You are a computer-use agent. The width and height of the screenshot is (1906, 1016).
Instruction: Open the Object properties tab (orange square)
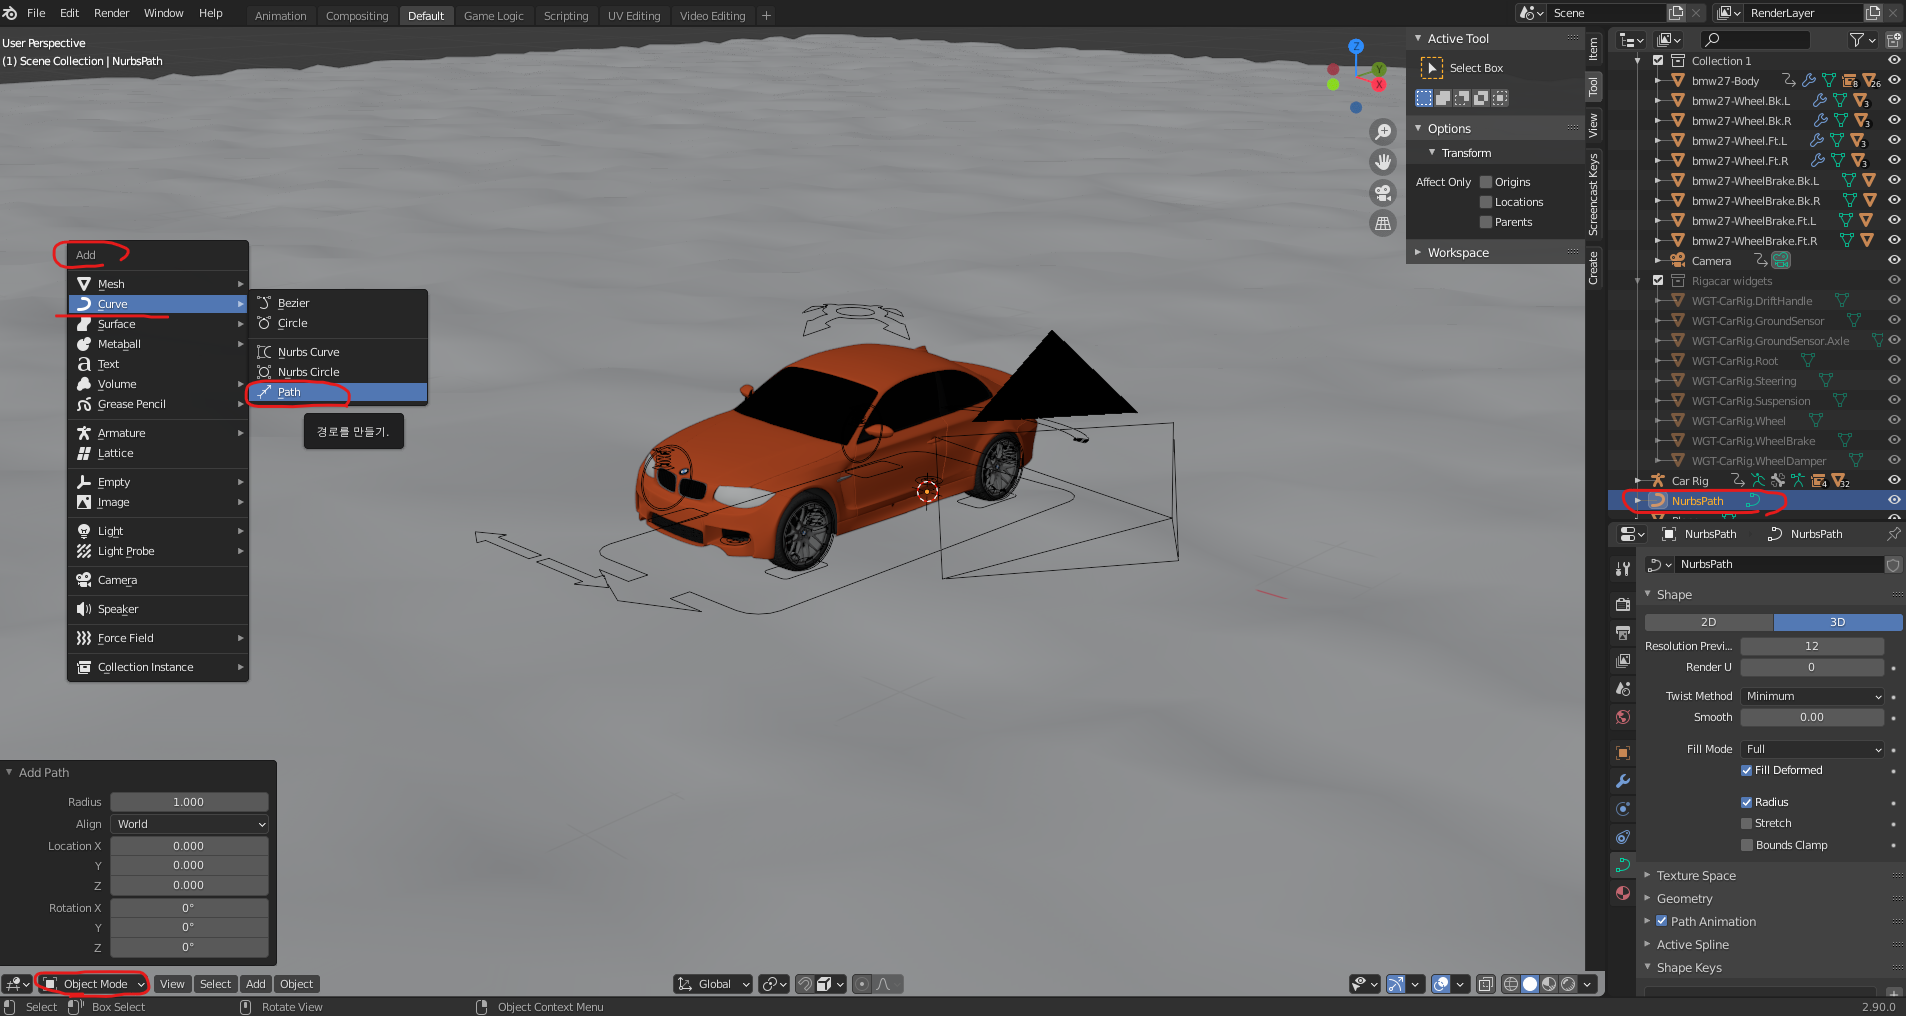pos(1623,753)
